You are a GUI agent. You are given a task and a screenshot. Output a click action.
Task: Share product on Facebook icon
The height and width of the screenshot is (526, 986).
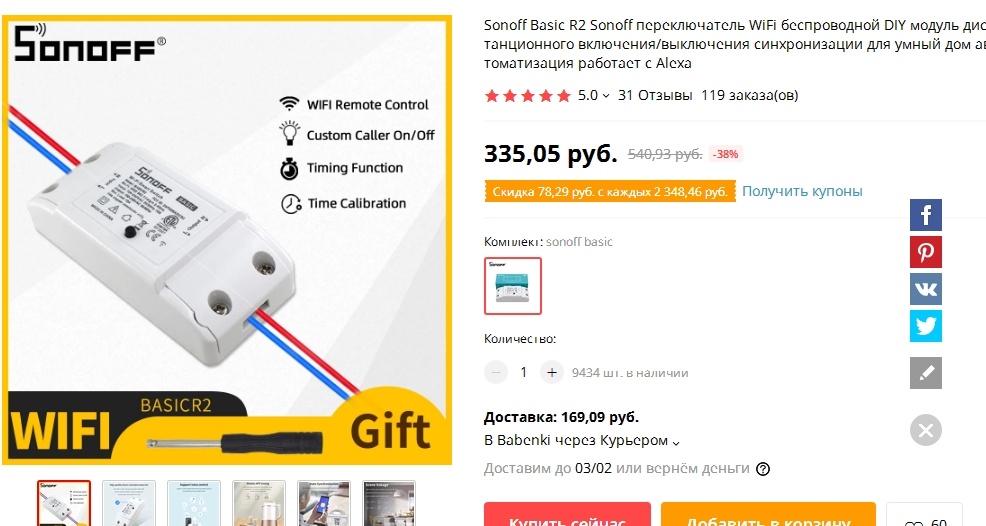[x=926, y=215]
